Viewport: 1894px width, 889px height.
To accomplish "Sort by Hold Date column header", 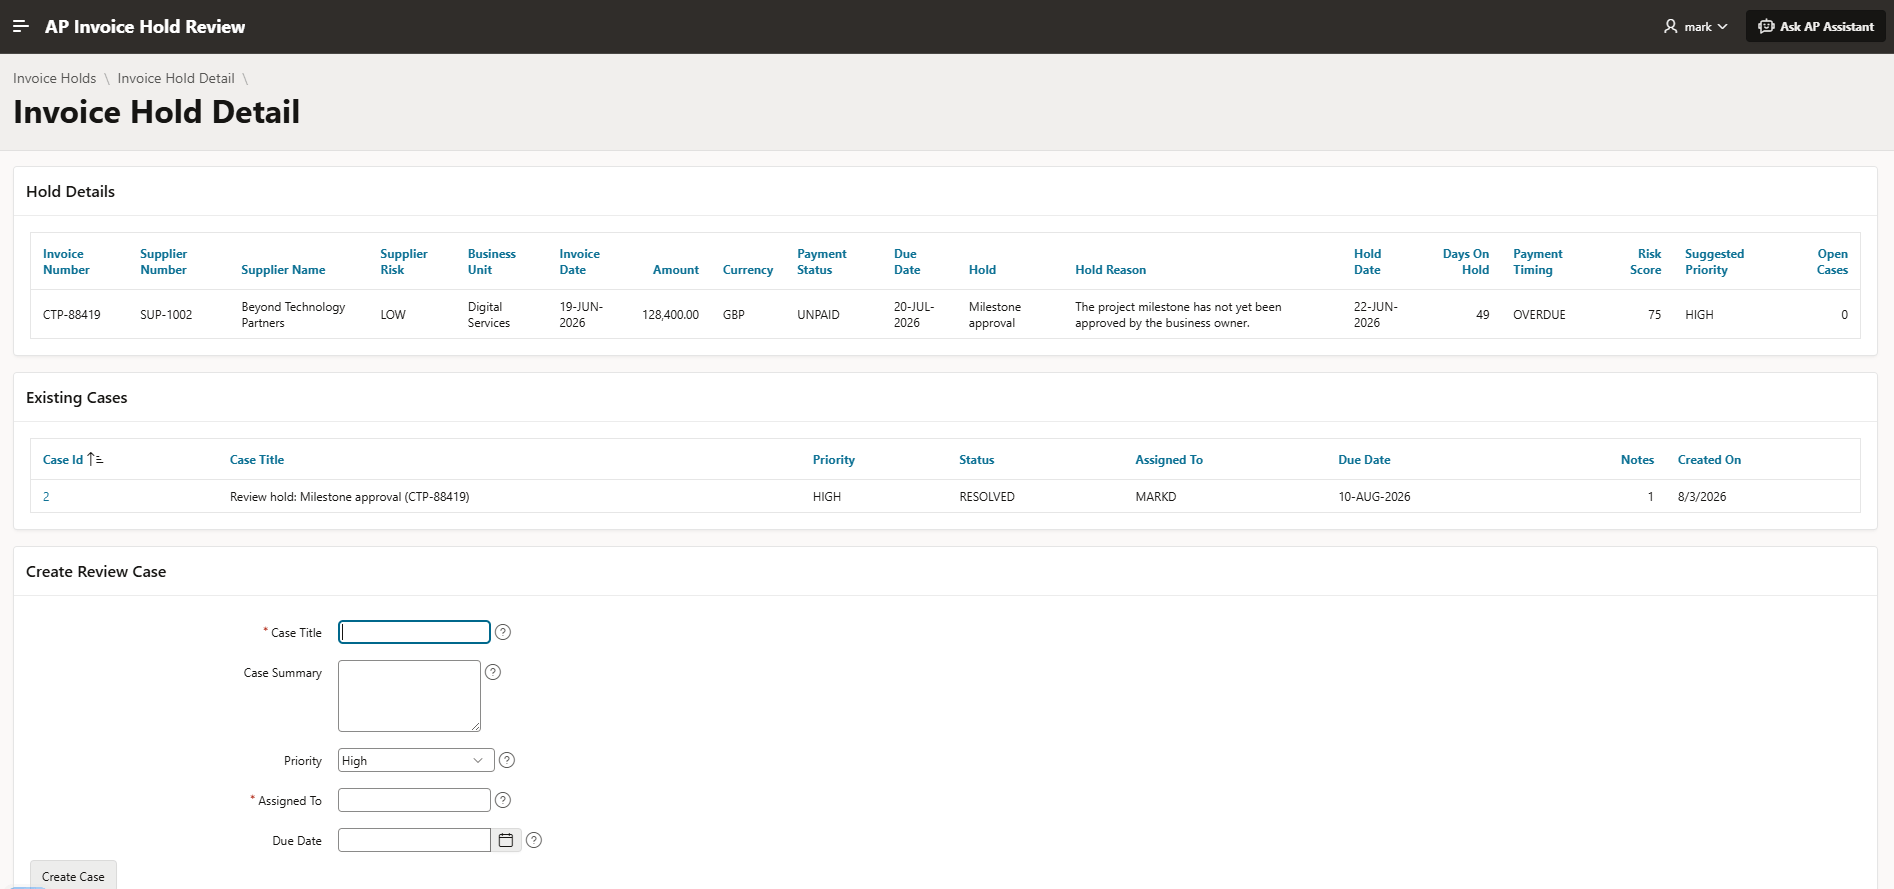I will pyautogui.click(x=1367, y=262).
